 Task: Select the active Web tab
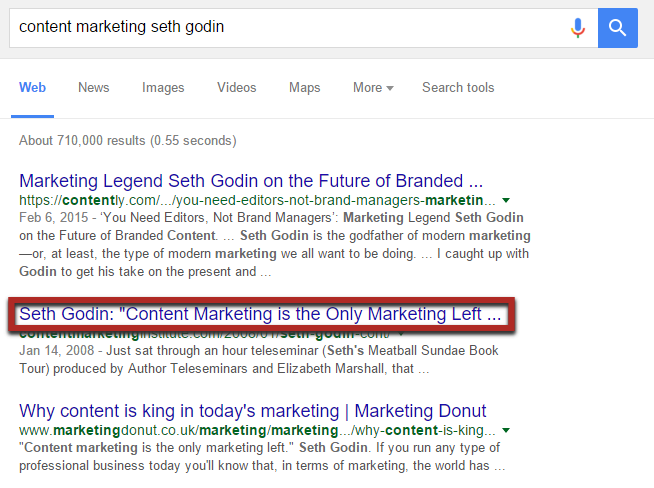[33, 88]
